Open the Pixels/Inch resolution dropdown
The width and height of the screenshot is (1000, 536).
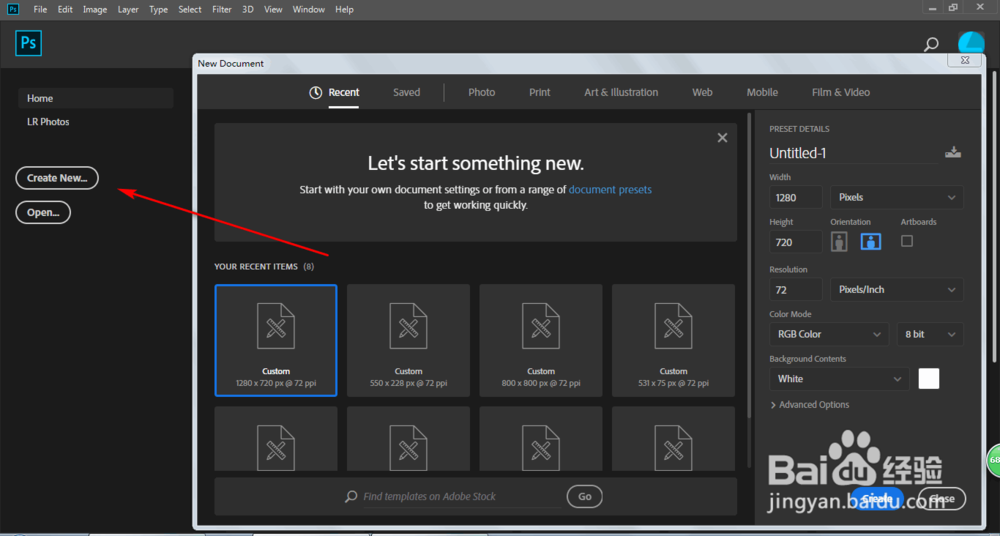pyautogui.click(x=897, y=290)
